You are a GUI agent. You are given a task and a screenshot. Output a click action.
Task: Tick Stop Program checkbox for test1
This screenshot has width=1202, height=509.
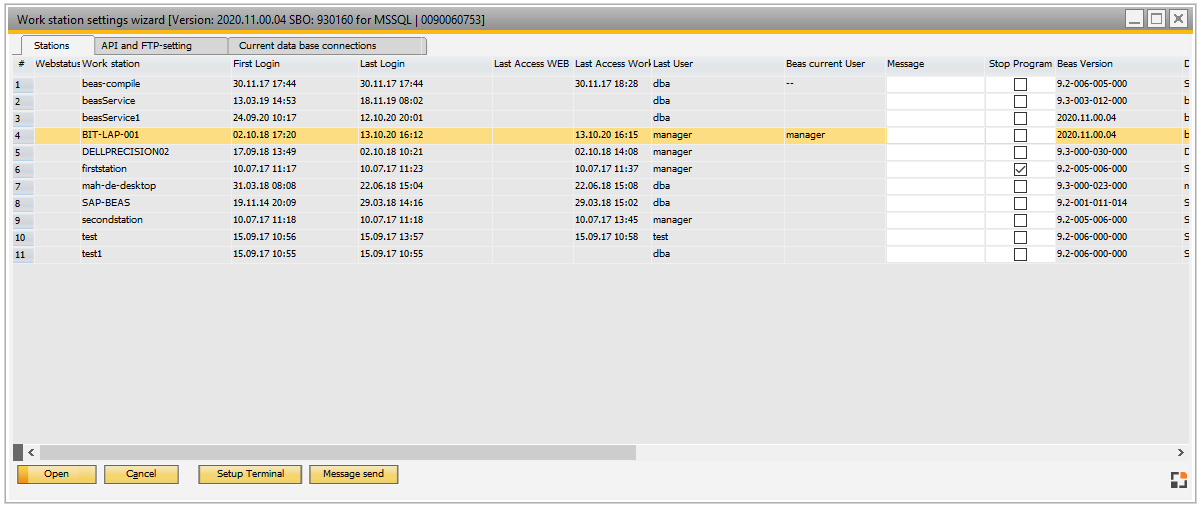point(1020,254)
